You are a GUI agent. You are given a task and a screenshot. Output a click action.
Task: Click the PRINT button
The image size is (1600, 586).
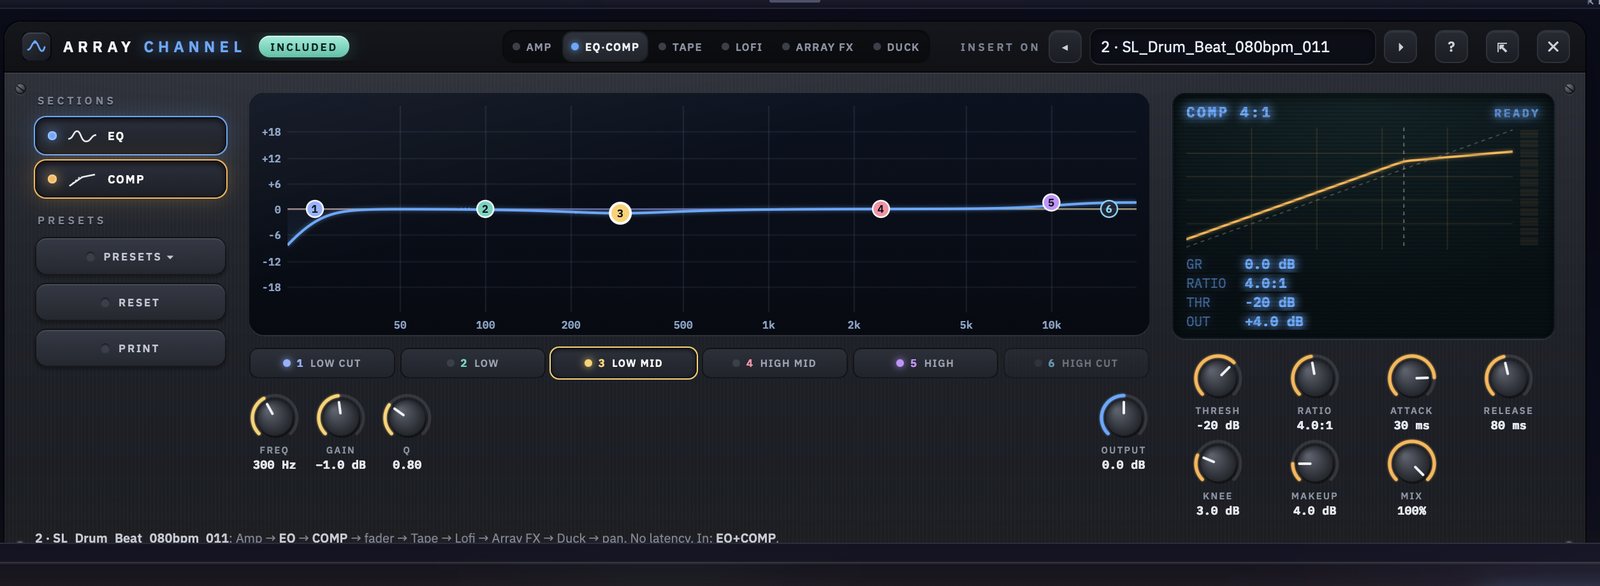pyautogui.click(x=130, y=349)
